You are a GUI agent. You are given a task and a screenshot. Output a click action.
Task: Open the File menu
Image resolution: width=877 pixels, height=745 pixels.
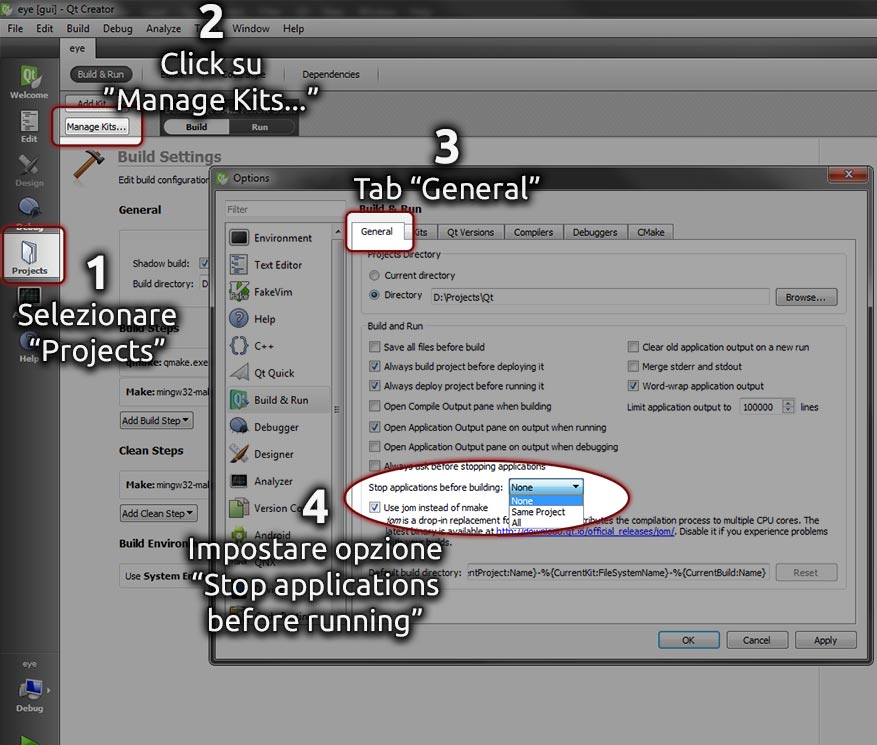pyautogui.click(x=15, y=29)
